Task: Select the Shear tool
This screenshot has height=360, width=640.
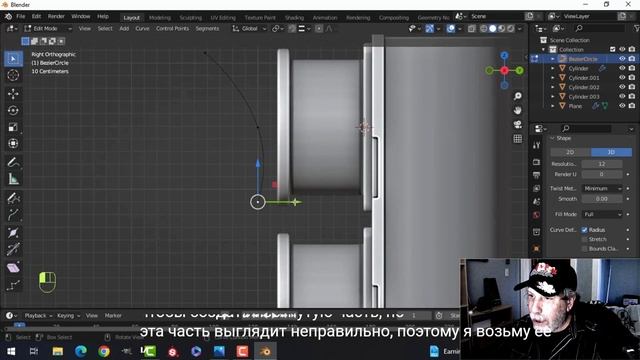Action: [13, 268]
